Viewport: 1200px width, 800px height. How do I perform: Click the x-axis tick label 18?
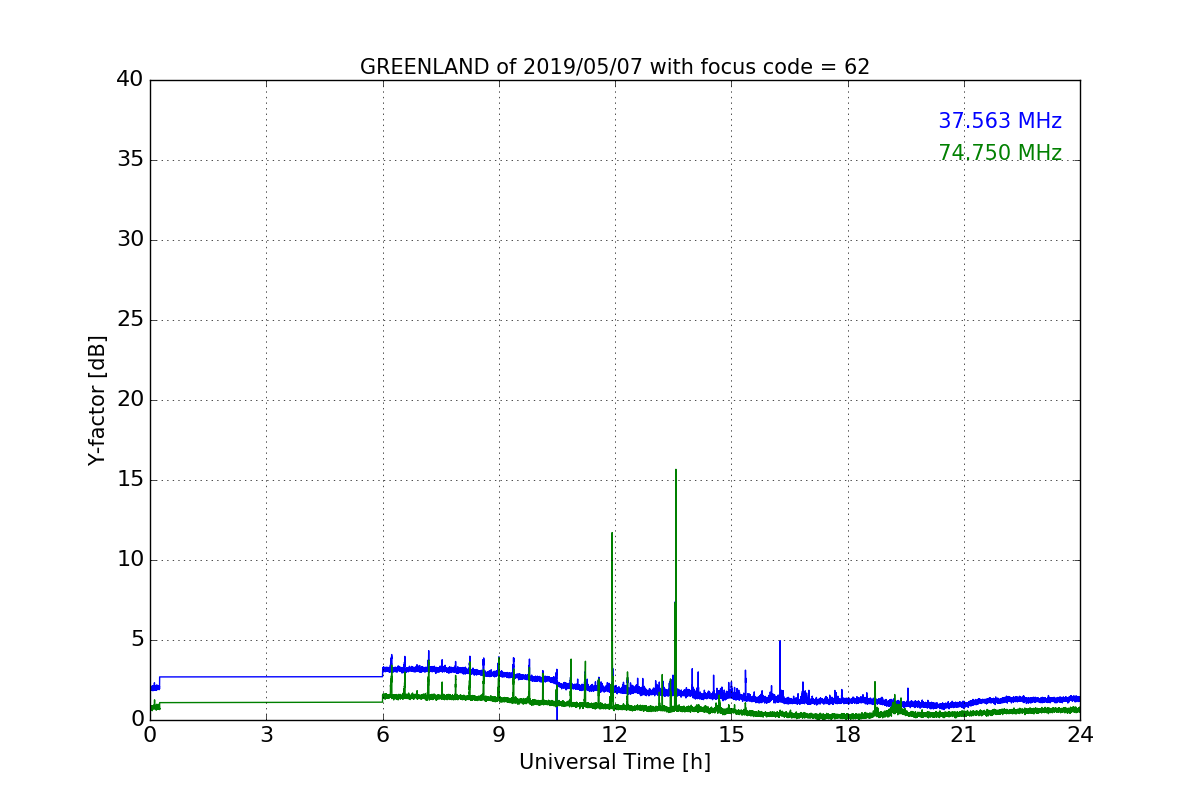pyautogui.click(x=847, y=735)
